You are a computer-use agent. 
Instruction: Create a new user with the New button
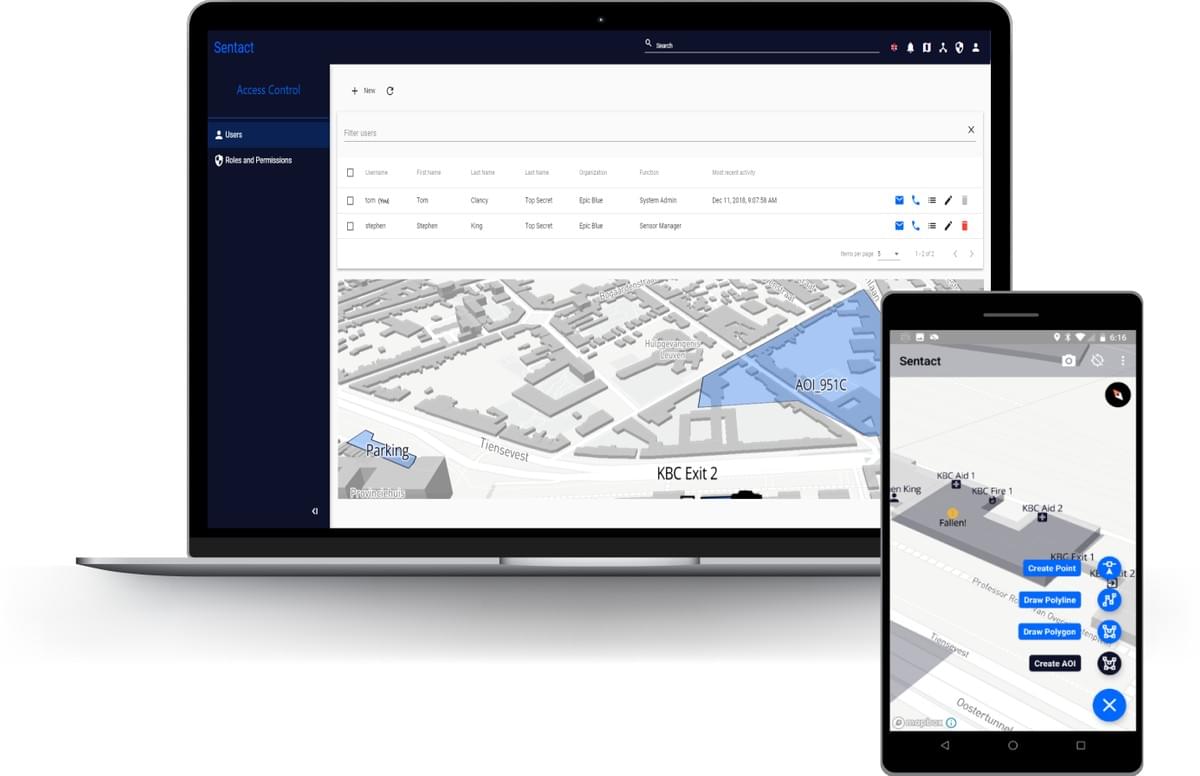pyautogui.click(x=364, y=90)
